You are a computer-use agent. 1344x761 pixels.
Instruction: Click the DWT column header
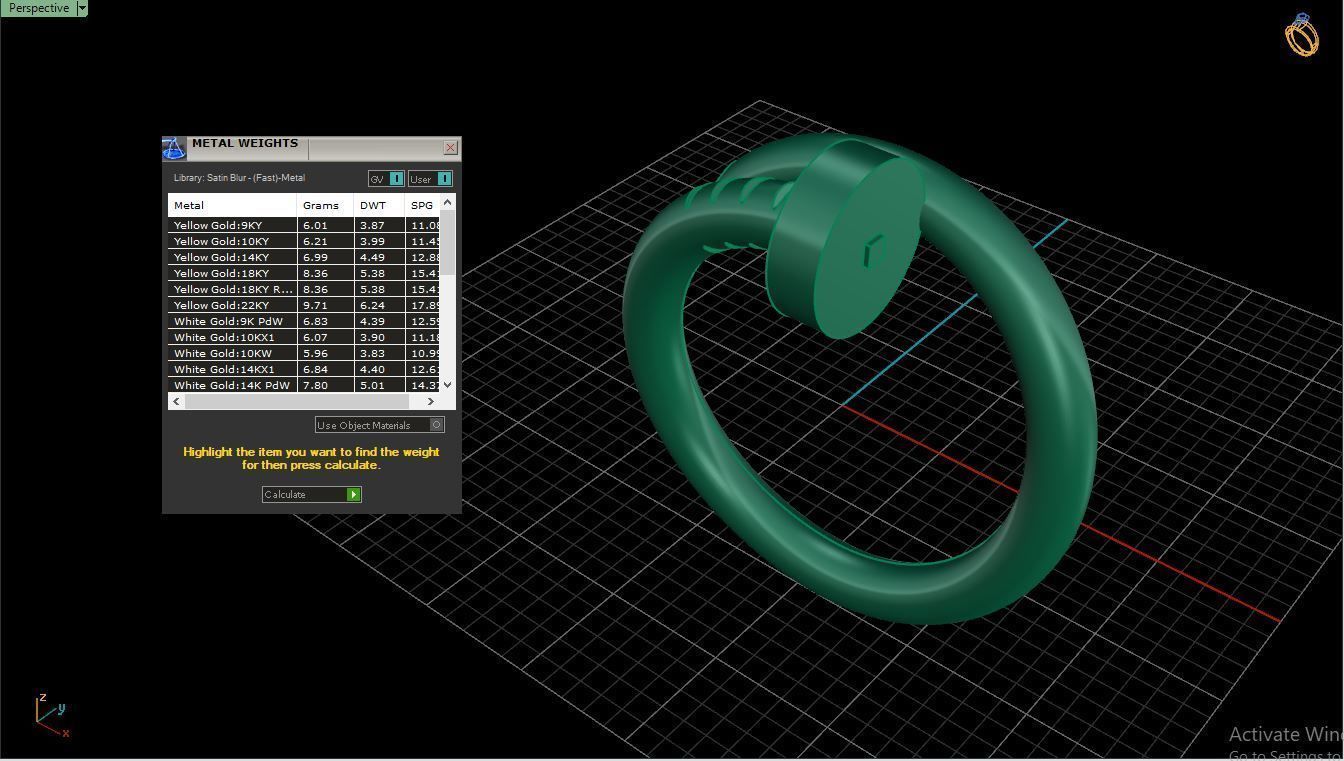coord(380,205)
